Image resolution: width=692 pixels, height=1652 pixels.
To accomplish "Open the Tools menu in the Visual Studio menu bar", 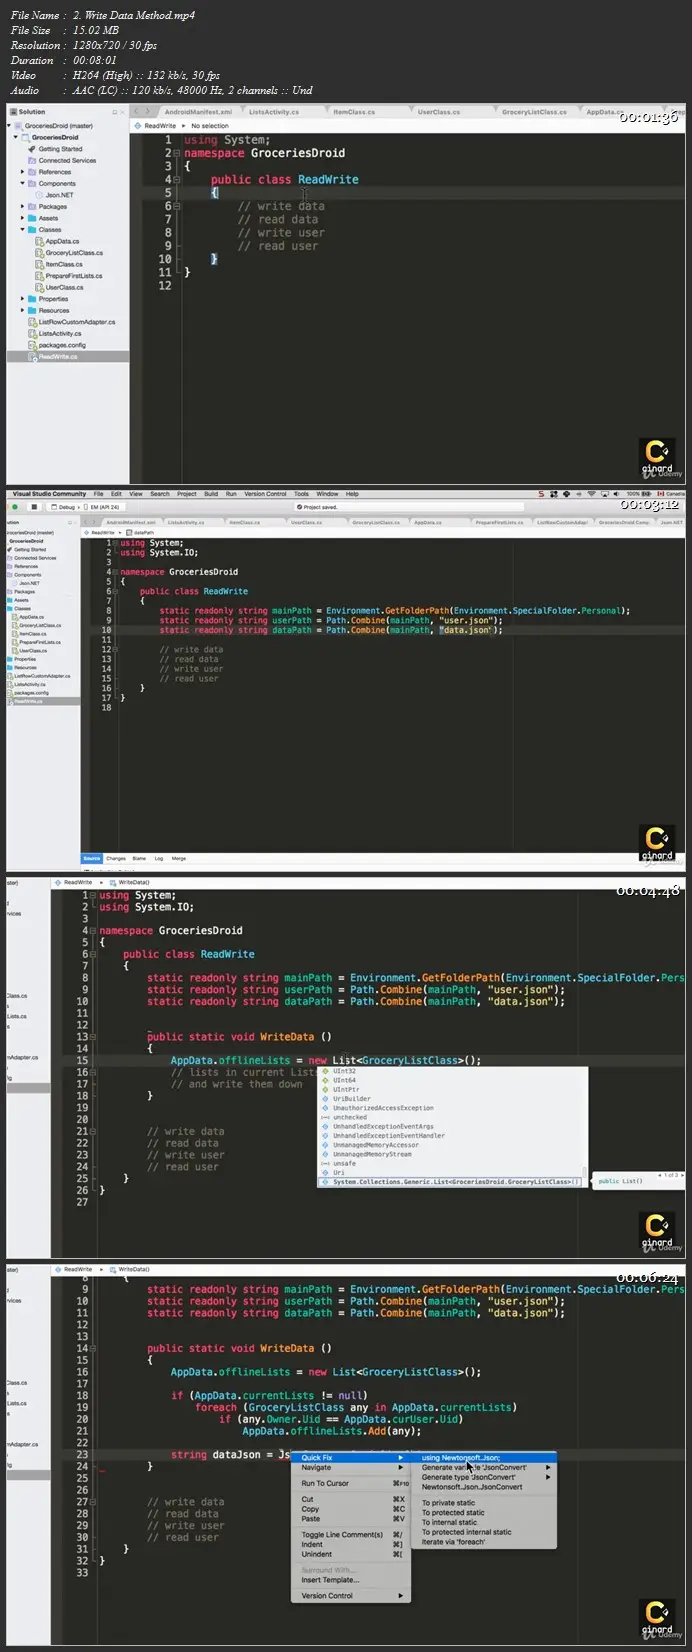I will (301, 494).
